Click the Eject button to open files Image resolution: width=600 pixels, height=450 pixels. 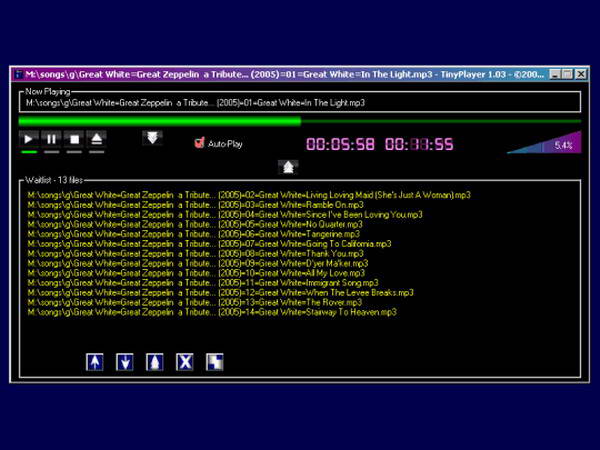pyautogui.click(x=96, y=139)
